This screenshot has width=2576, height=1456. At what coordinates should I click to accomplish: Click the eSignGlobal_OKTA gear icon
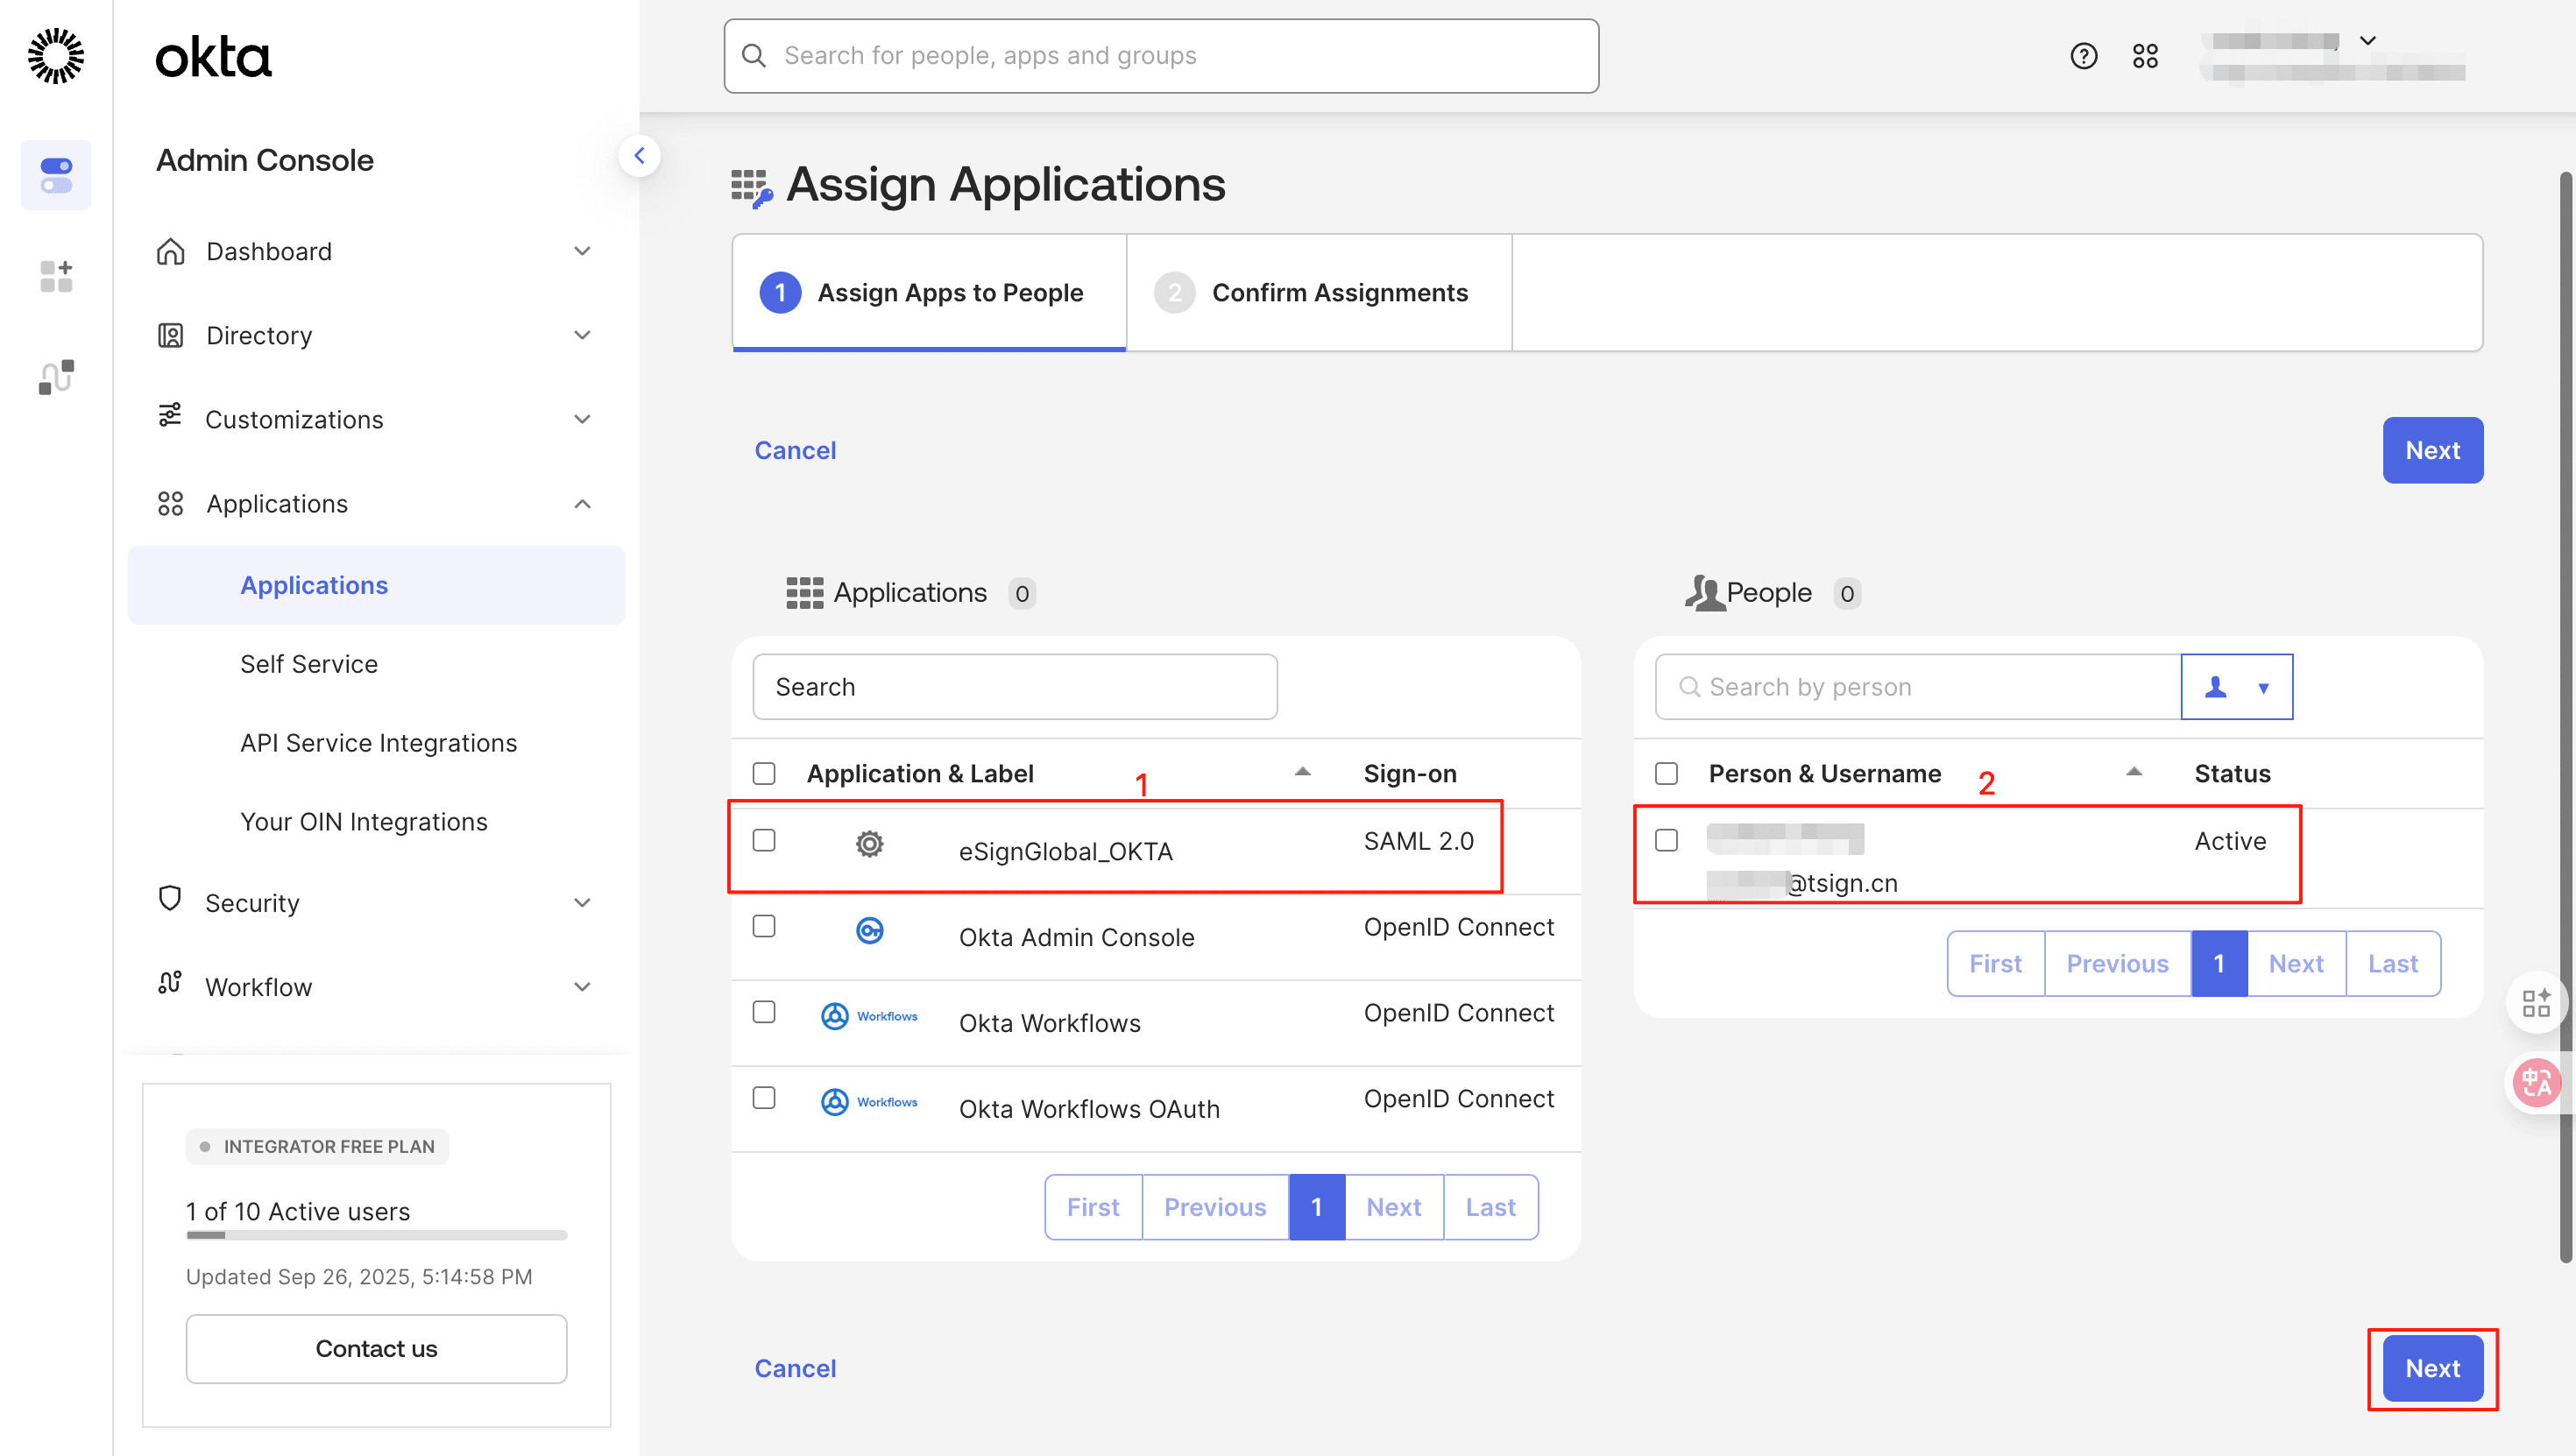click(x=869, y=844)
